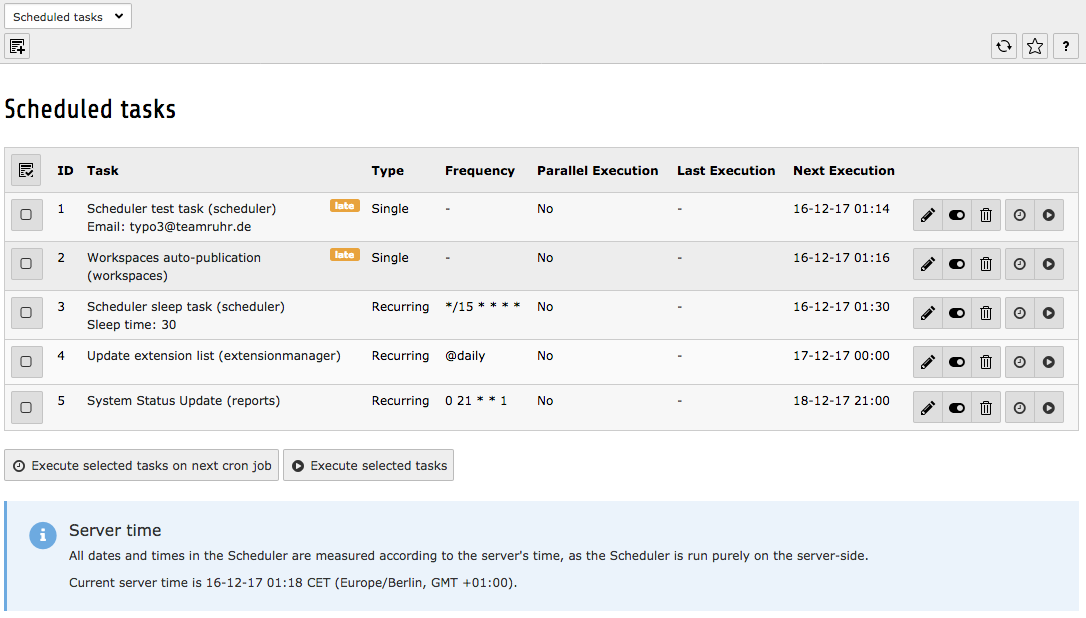The height and width of the screenshot is (618, 1086).
Task: Bookmark this page with the star icon
Action: click(x=1035, y=46)
